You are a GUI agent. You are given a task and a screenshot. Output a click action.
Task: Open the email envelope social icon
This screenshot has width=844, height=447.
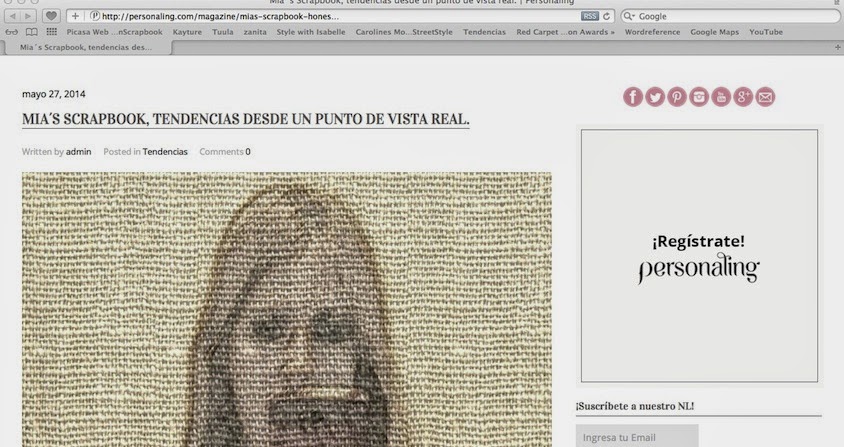pyautogui.click(x=765, y=97)
